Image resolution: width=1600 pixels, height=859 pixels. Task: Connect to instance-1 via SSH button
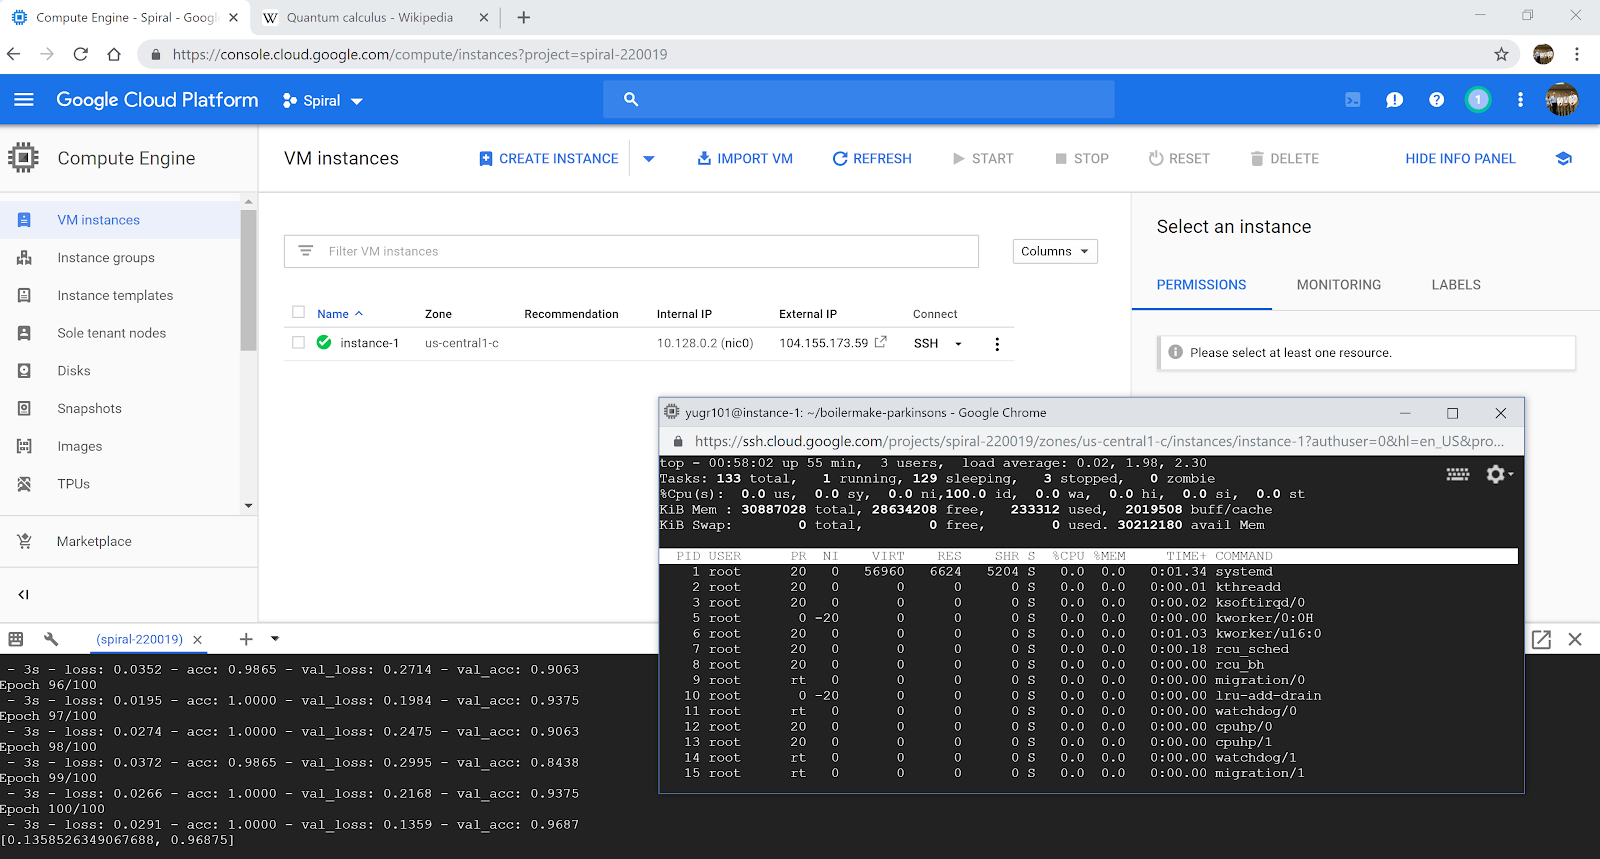pos(926,343)
